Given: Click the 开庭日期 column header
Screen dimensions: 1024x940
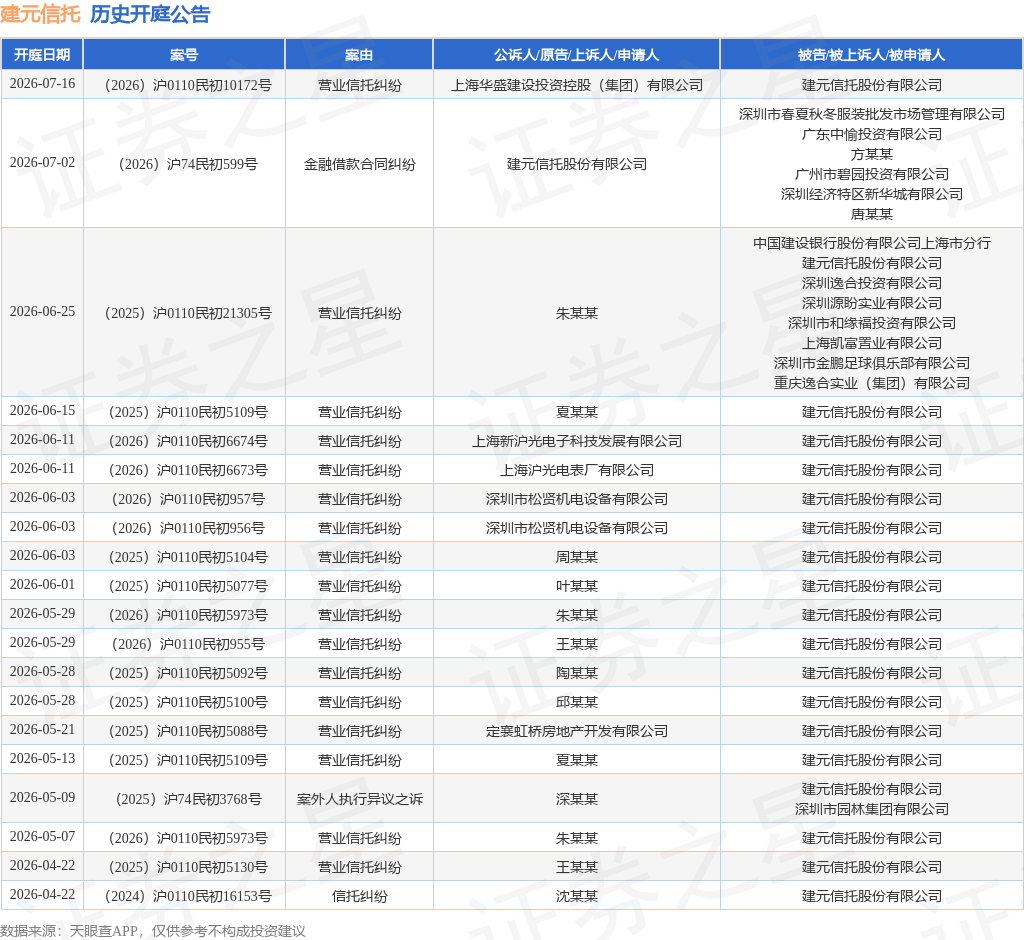Looking at the screenshot, I should pyautogui.click(x=42, y=55).
